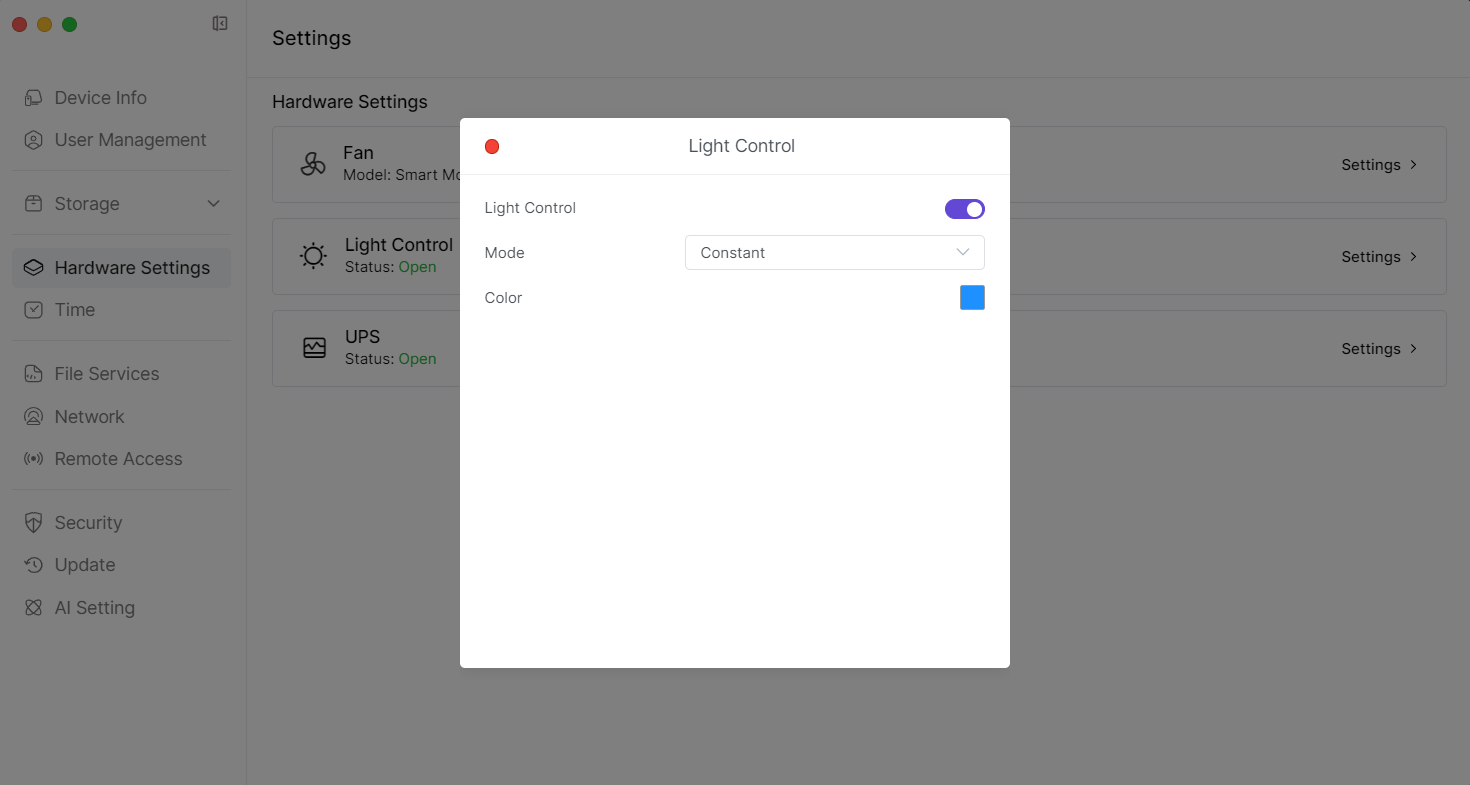The height and width of the screenshot is (785, 1470).
Task: Open Fan settings via Settings arrow
Action: [1379, 165]
